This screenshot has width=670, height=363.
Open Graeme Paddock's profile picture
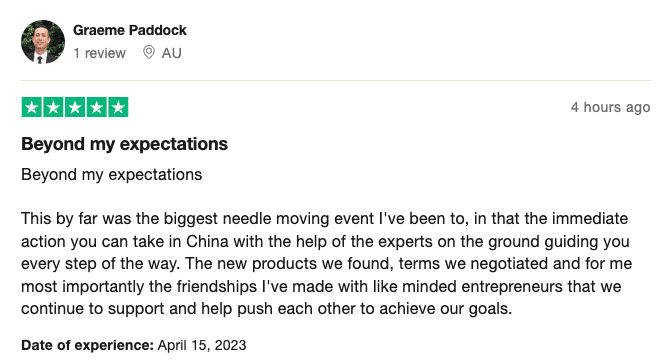tap(43, 42)
